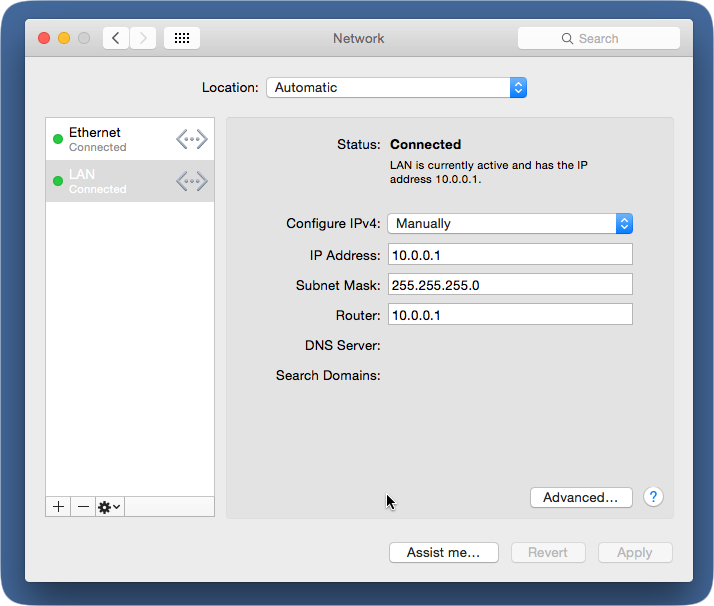
Task: Open the help question mark button
Action: coord(653,497)
